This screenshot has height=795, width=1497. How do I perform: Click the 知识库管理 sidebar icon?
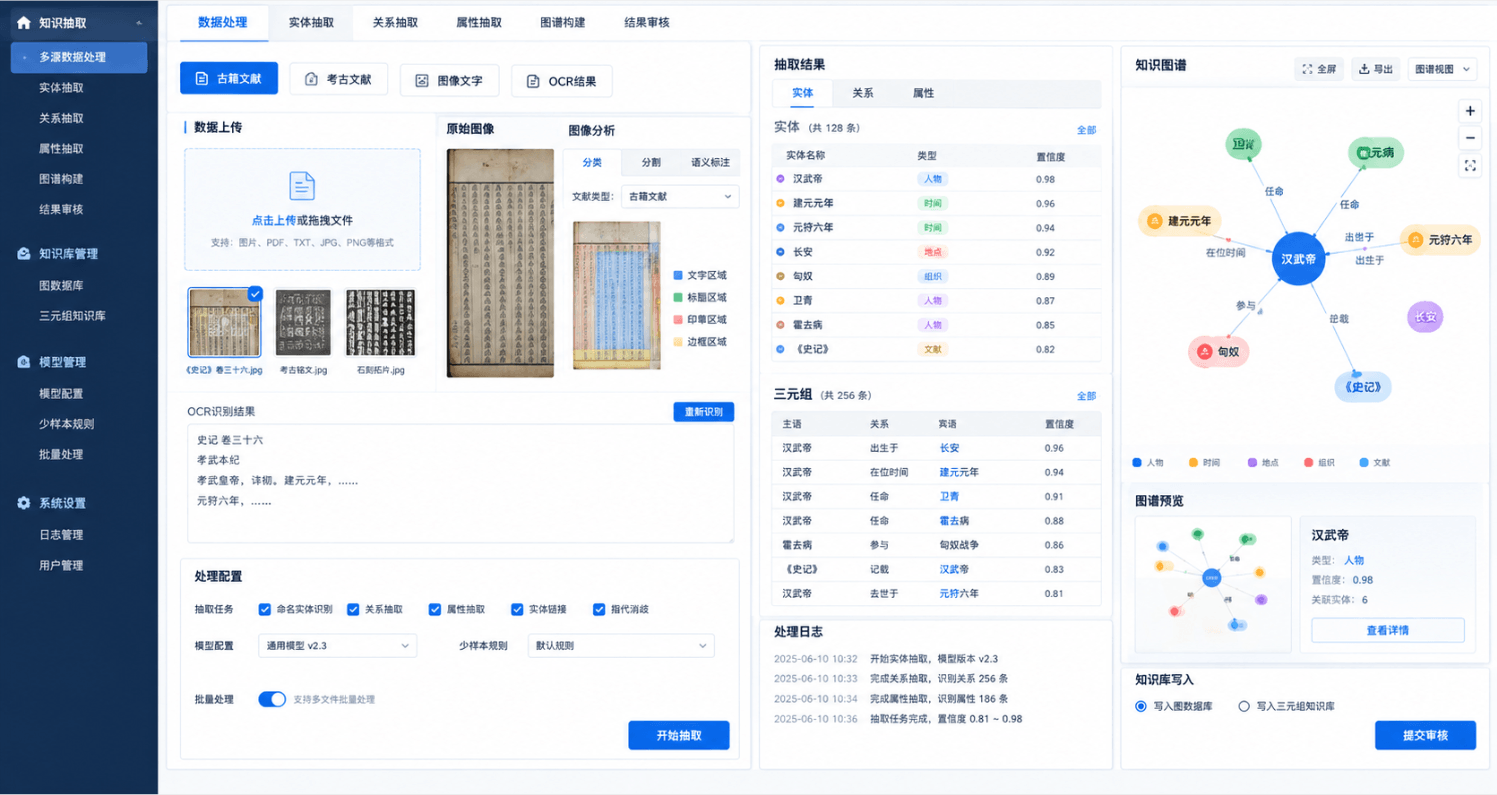23,254
